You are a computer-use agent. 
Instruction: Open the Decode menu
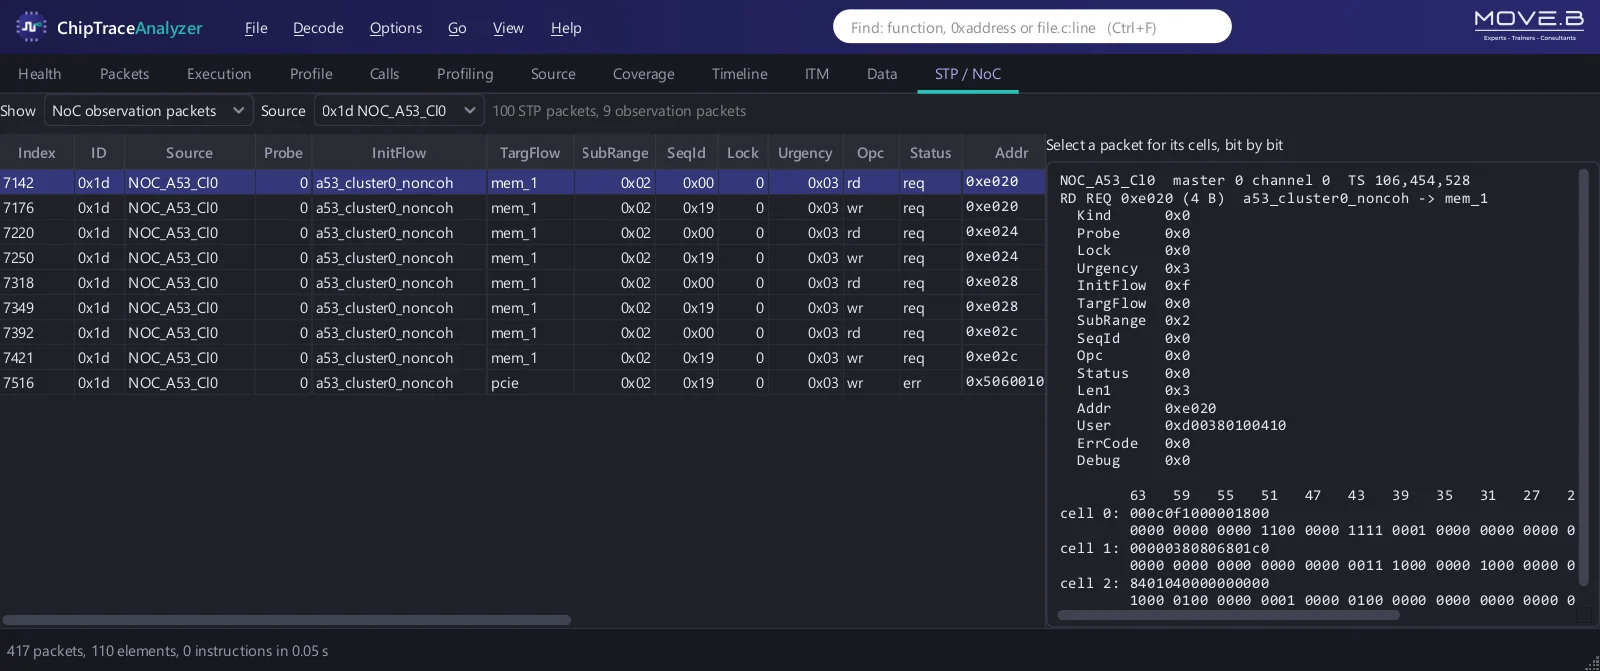point(318,28)
